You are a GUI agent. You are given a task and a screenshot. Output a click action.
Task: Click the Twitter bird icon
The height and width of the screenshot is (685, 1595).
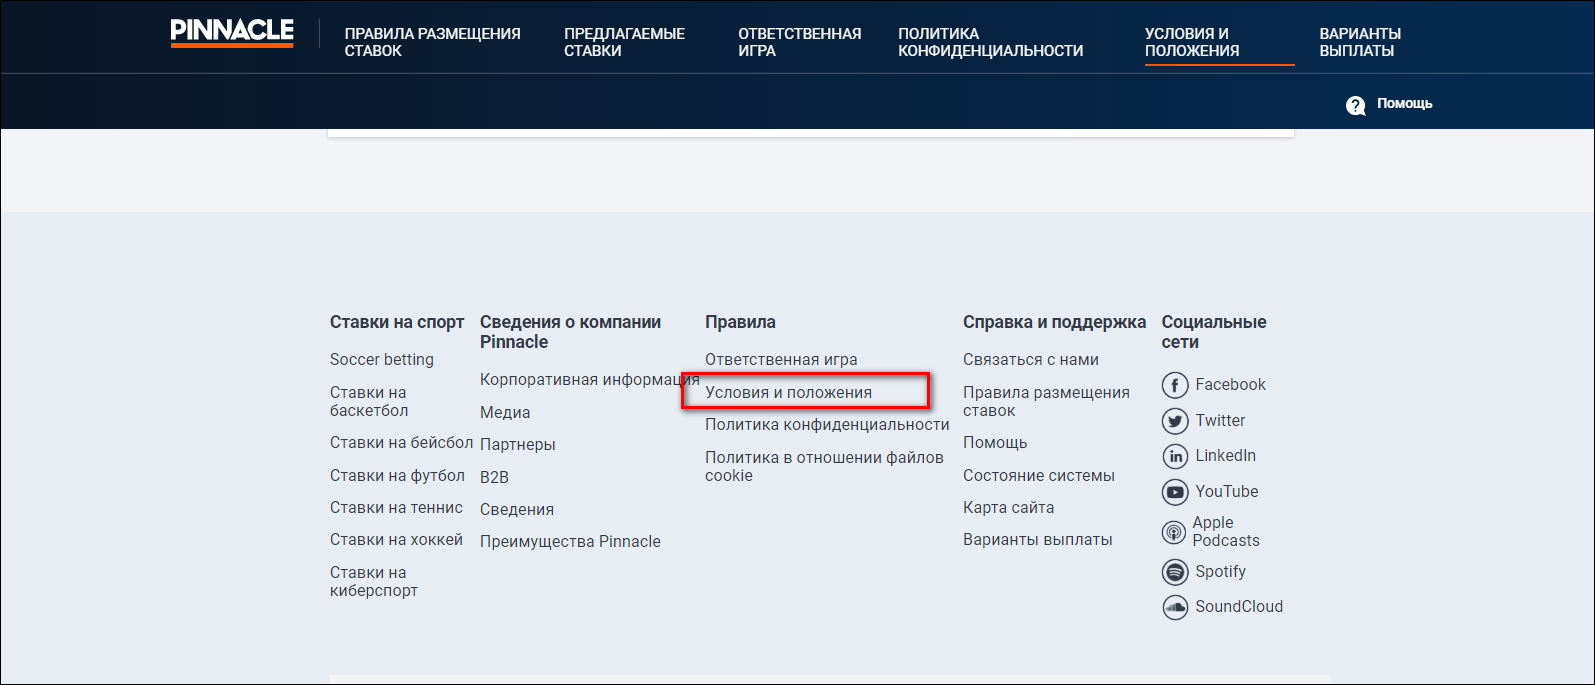click(1175, 421)
